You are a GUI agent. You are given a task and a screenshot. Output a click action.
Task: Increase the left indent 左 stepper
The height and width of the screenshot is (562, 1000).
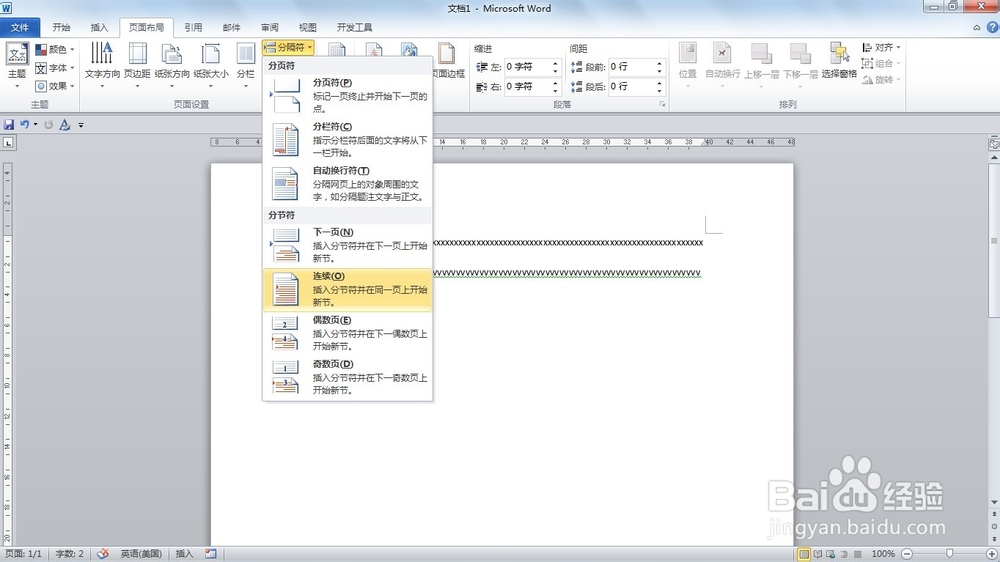coord(555,63)
